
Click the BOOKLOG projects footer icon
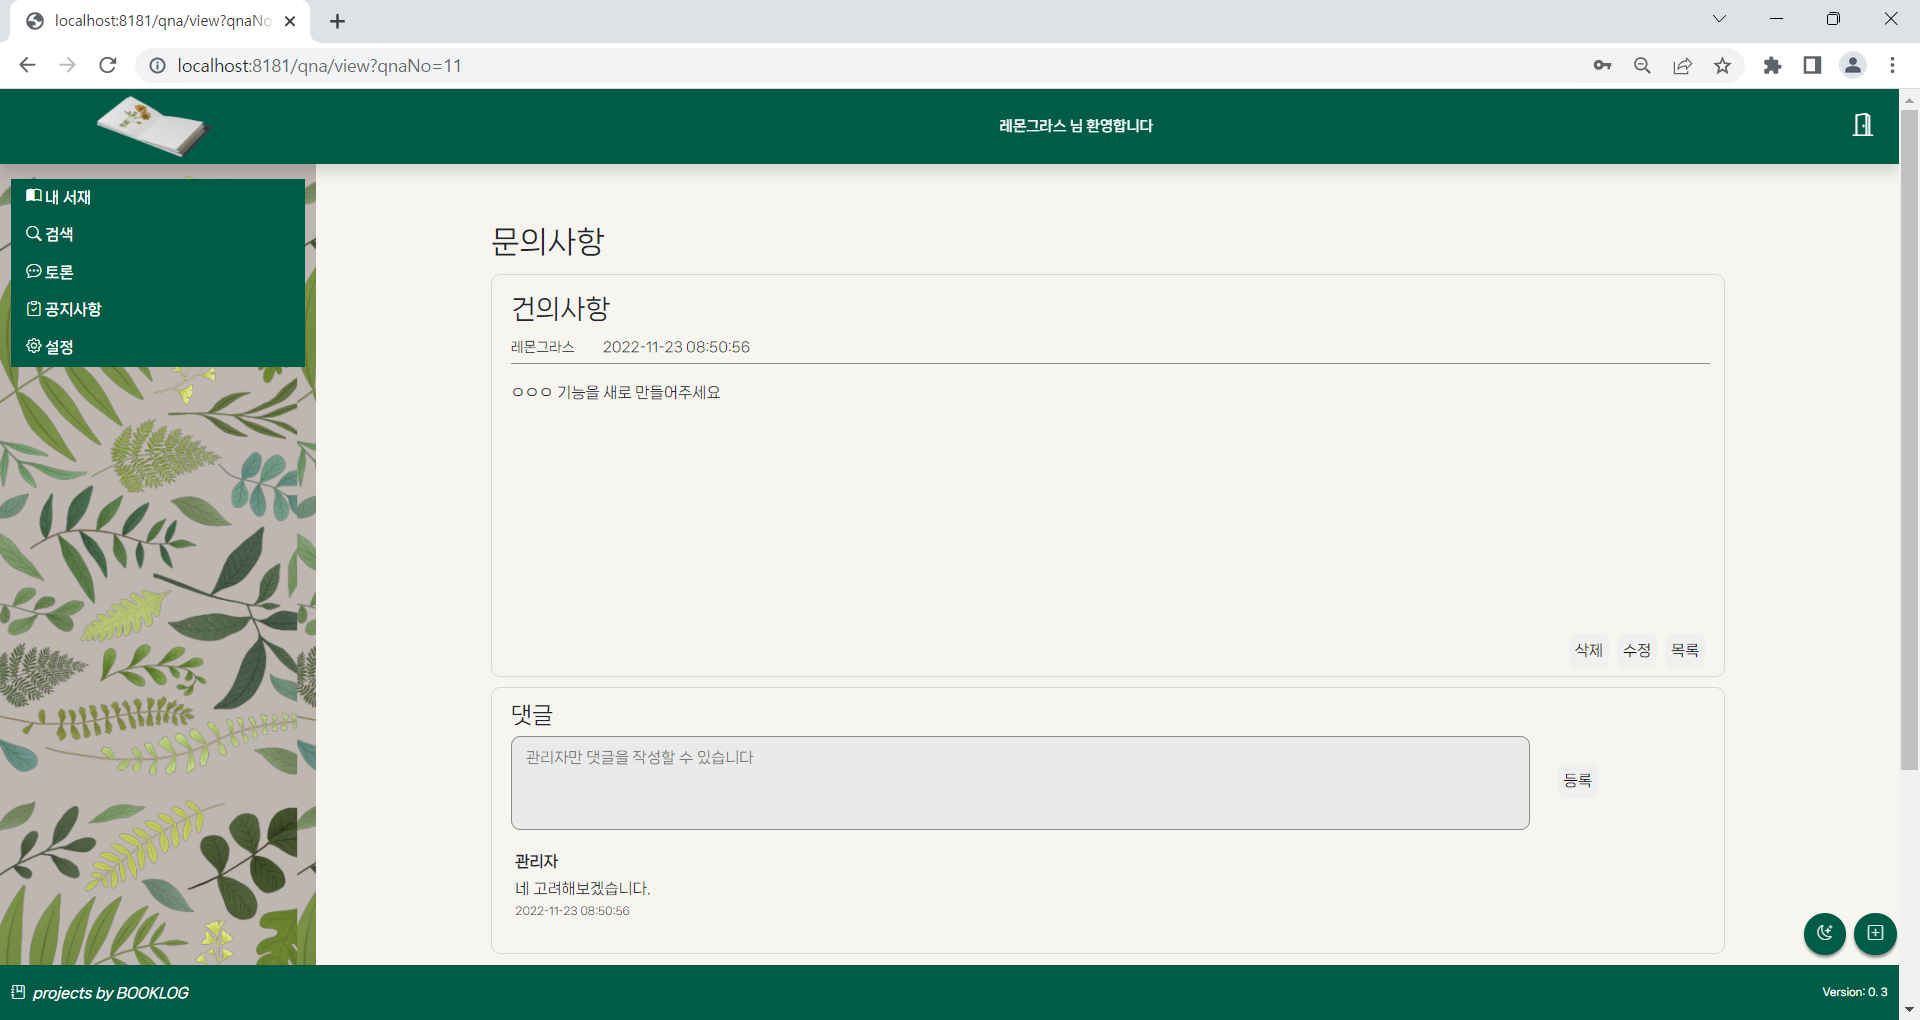point(18,991)
